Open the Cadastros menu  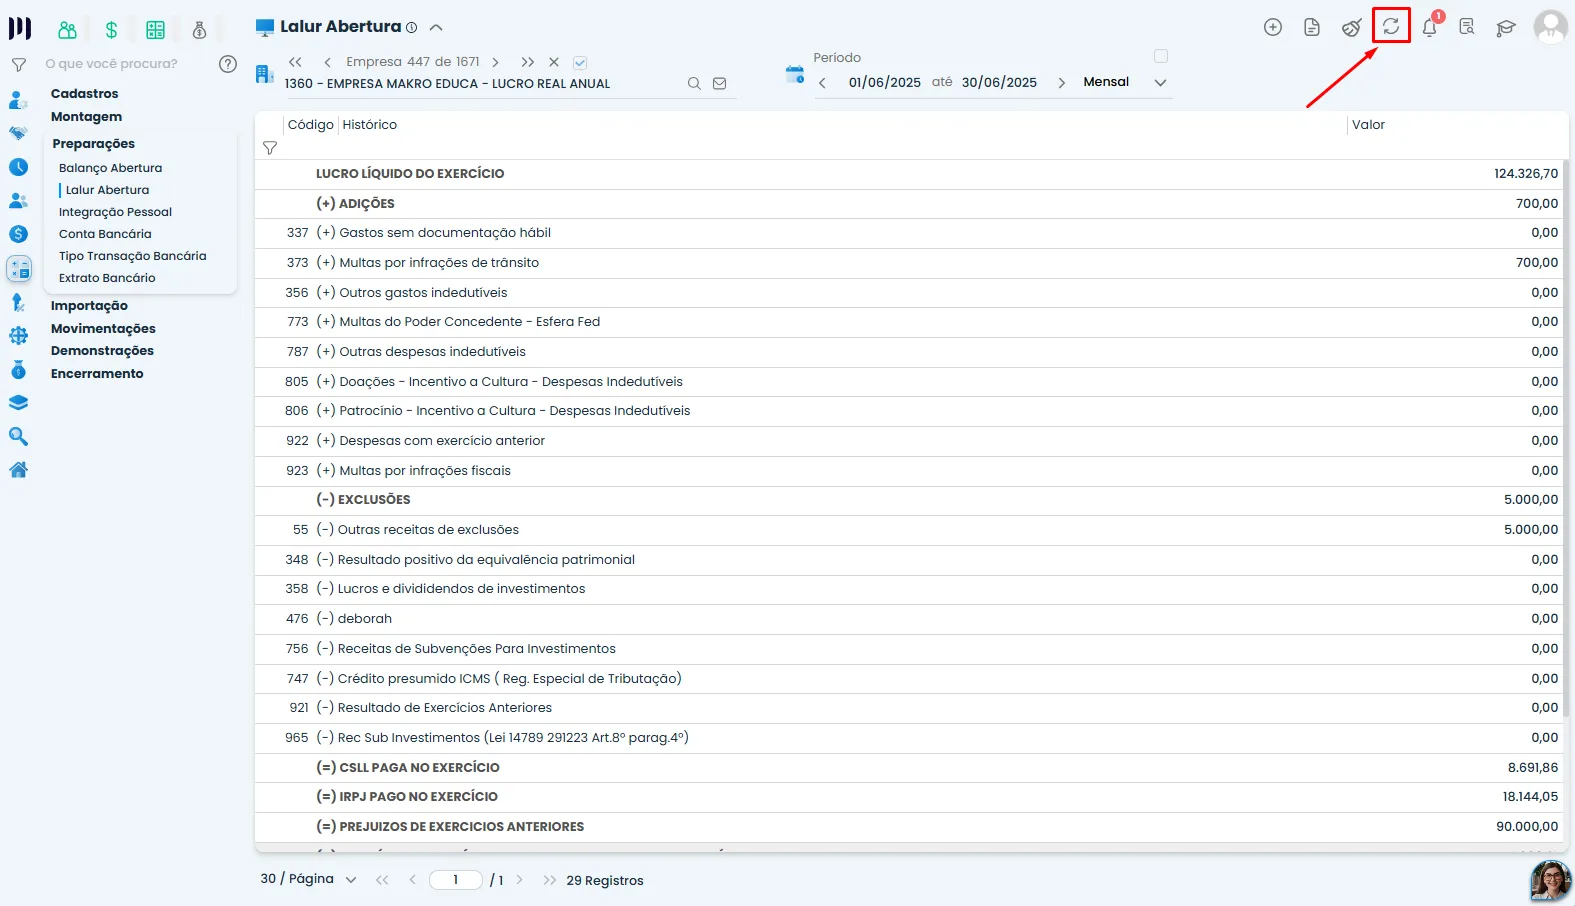pos(85,94)
